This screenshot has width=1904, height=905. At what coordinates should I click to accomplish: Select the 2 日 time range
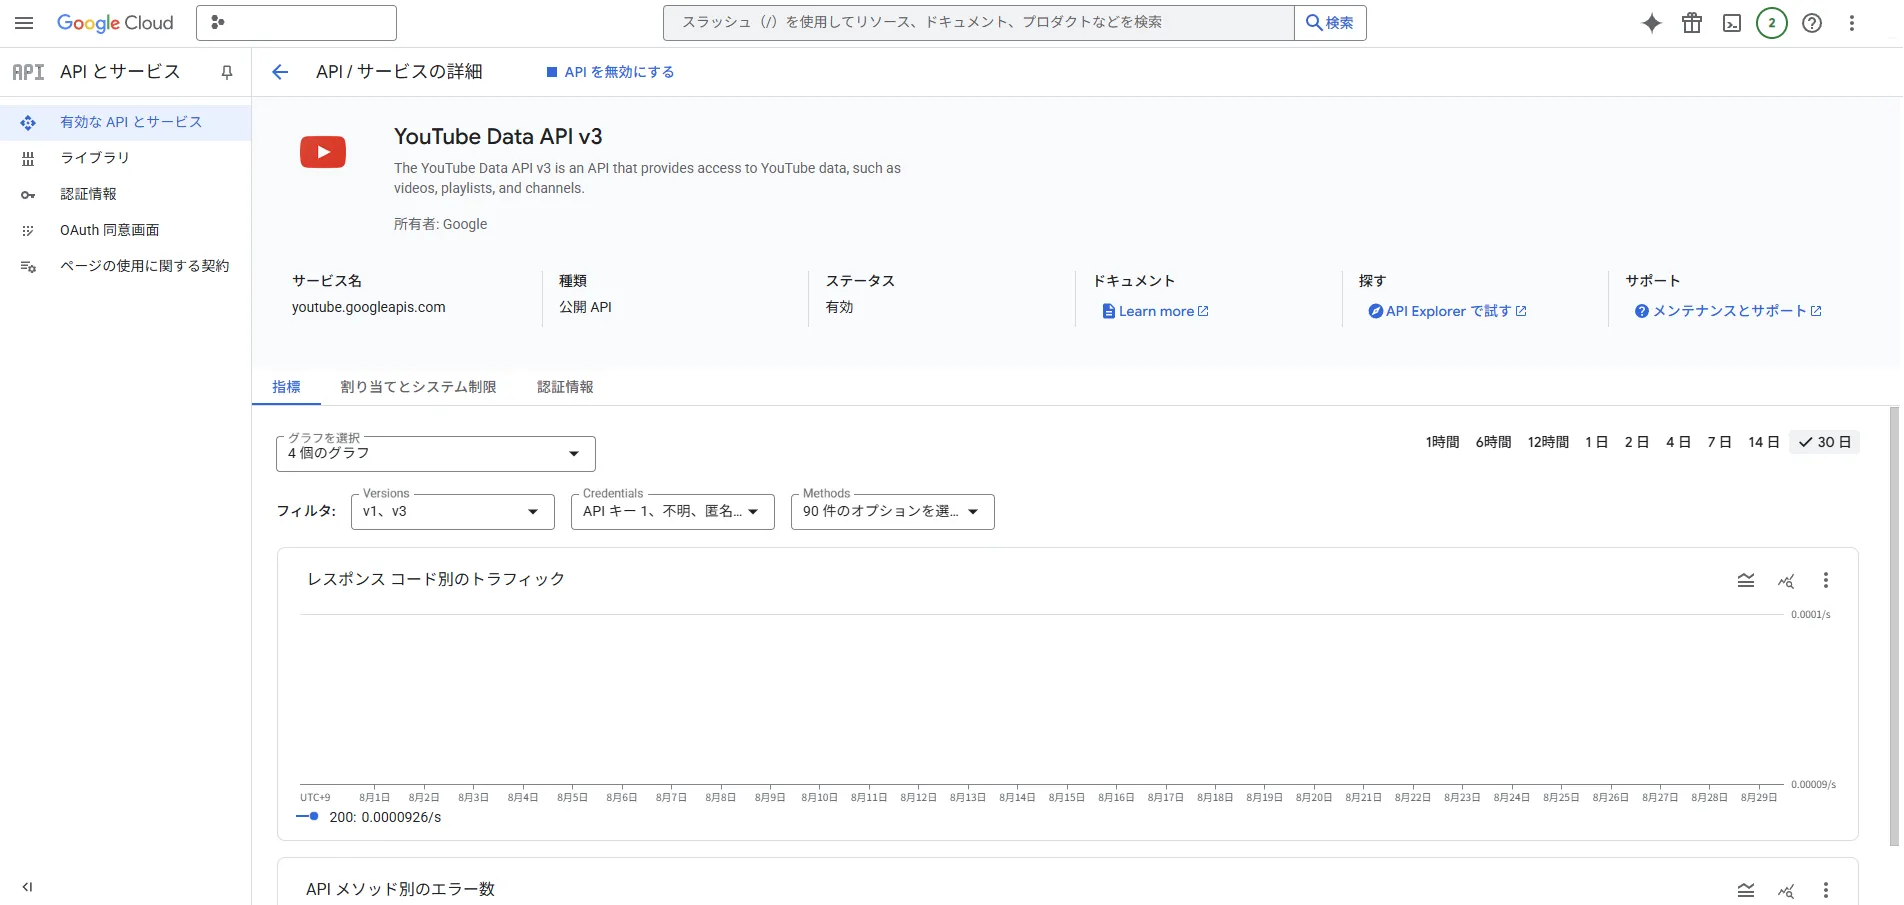pyautogui.click(x=1636, y=442)
